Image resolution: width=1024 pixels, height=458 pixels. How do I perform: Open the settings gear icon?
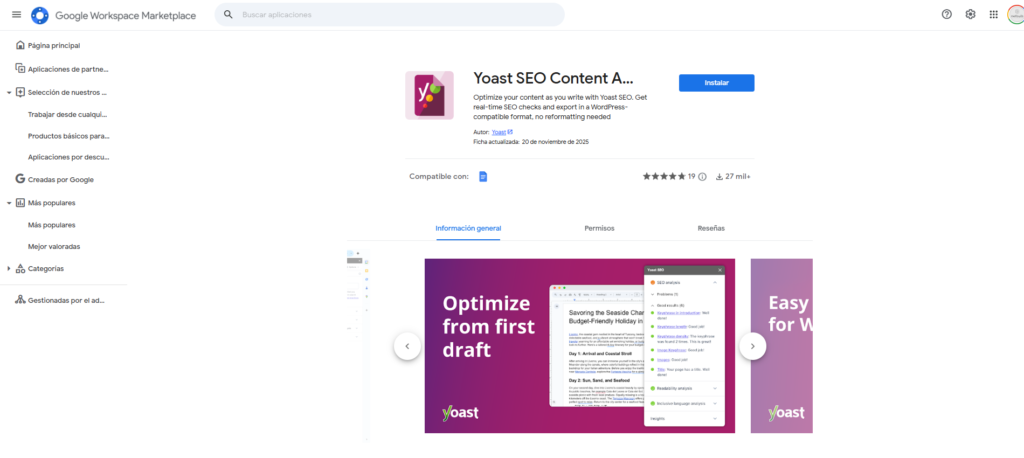970,14
